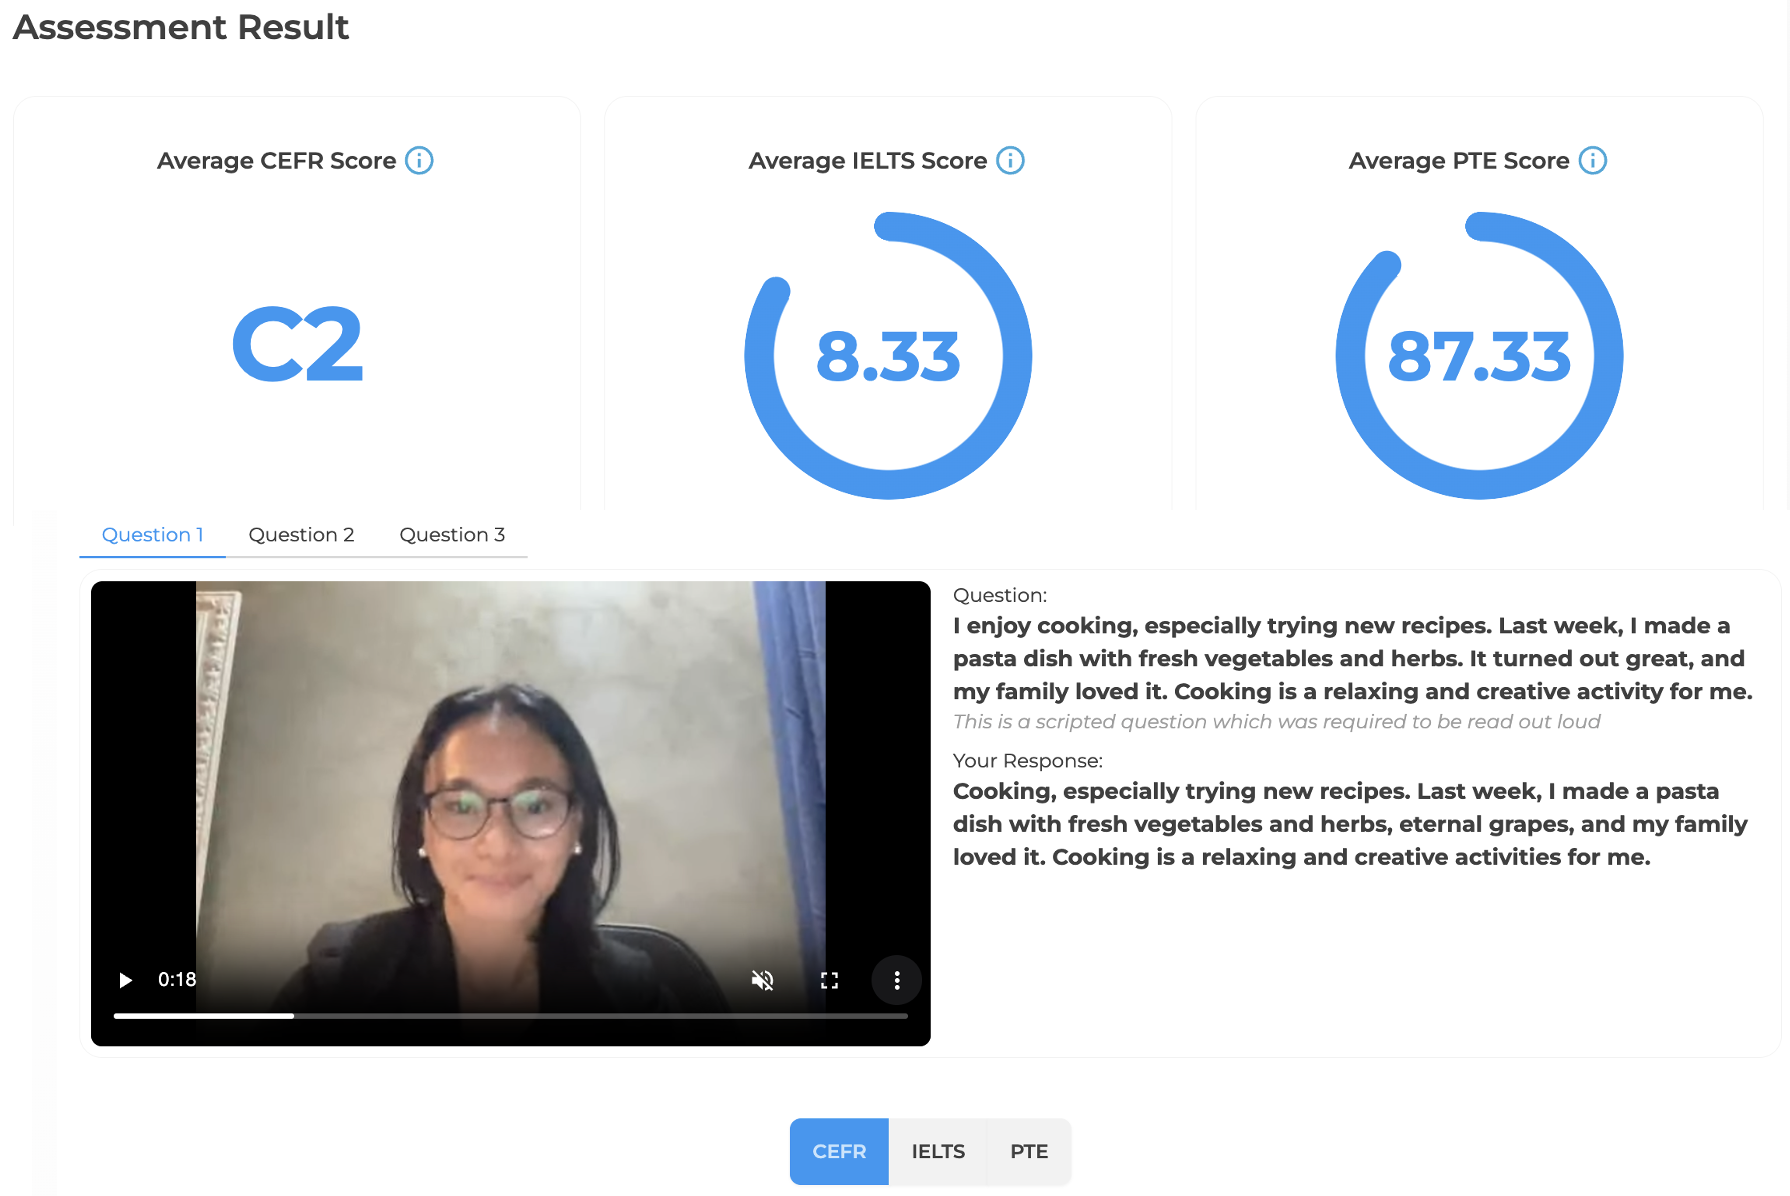Image resolution: width=1790 pixels, height=1196 pixels.
Task: Play the response video
Action: (x=126, y=980)
